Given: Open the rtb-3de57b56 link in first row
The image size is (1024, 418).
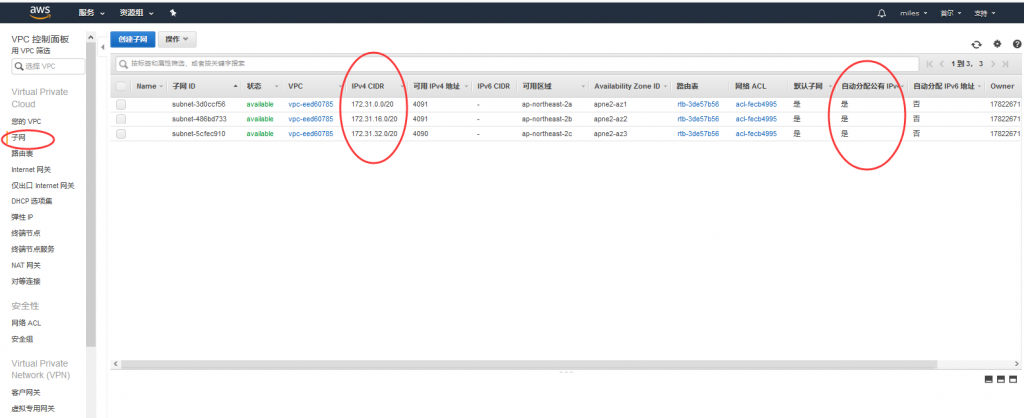Looking at the screenshot, I should click(697, 104).
